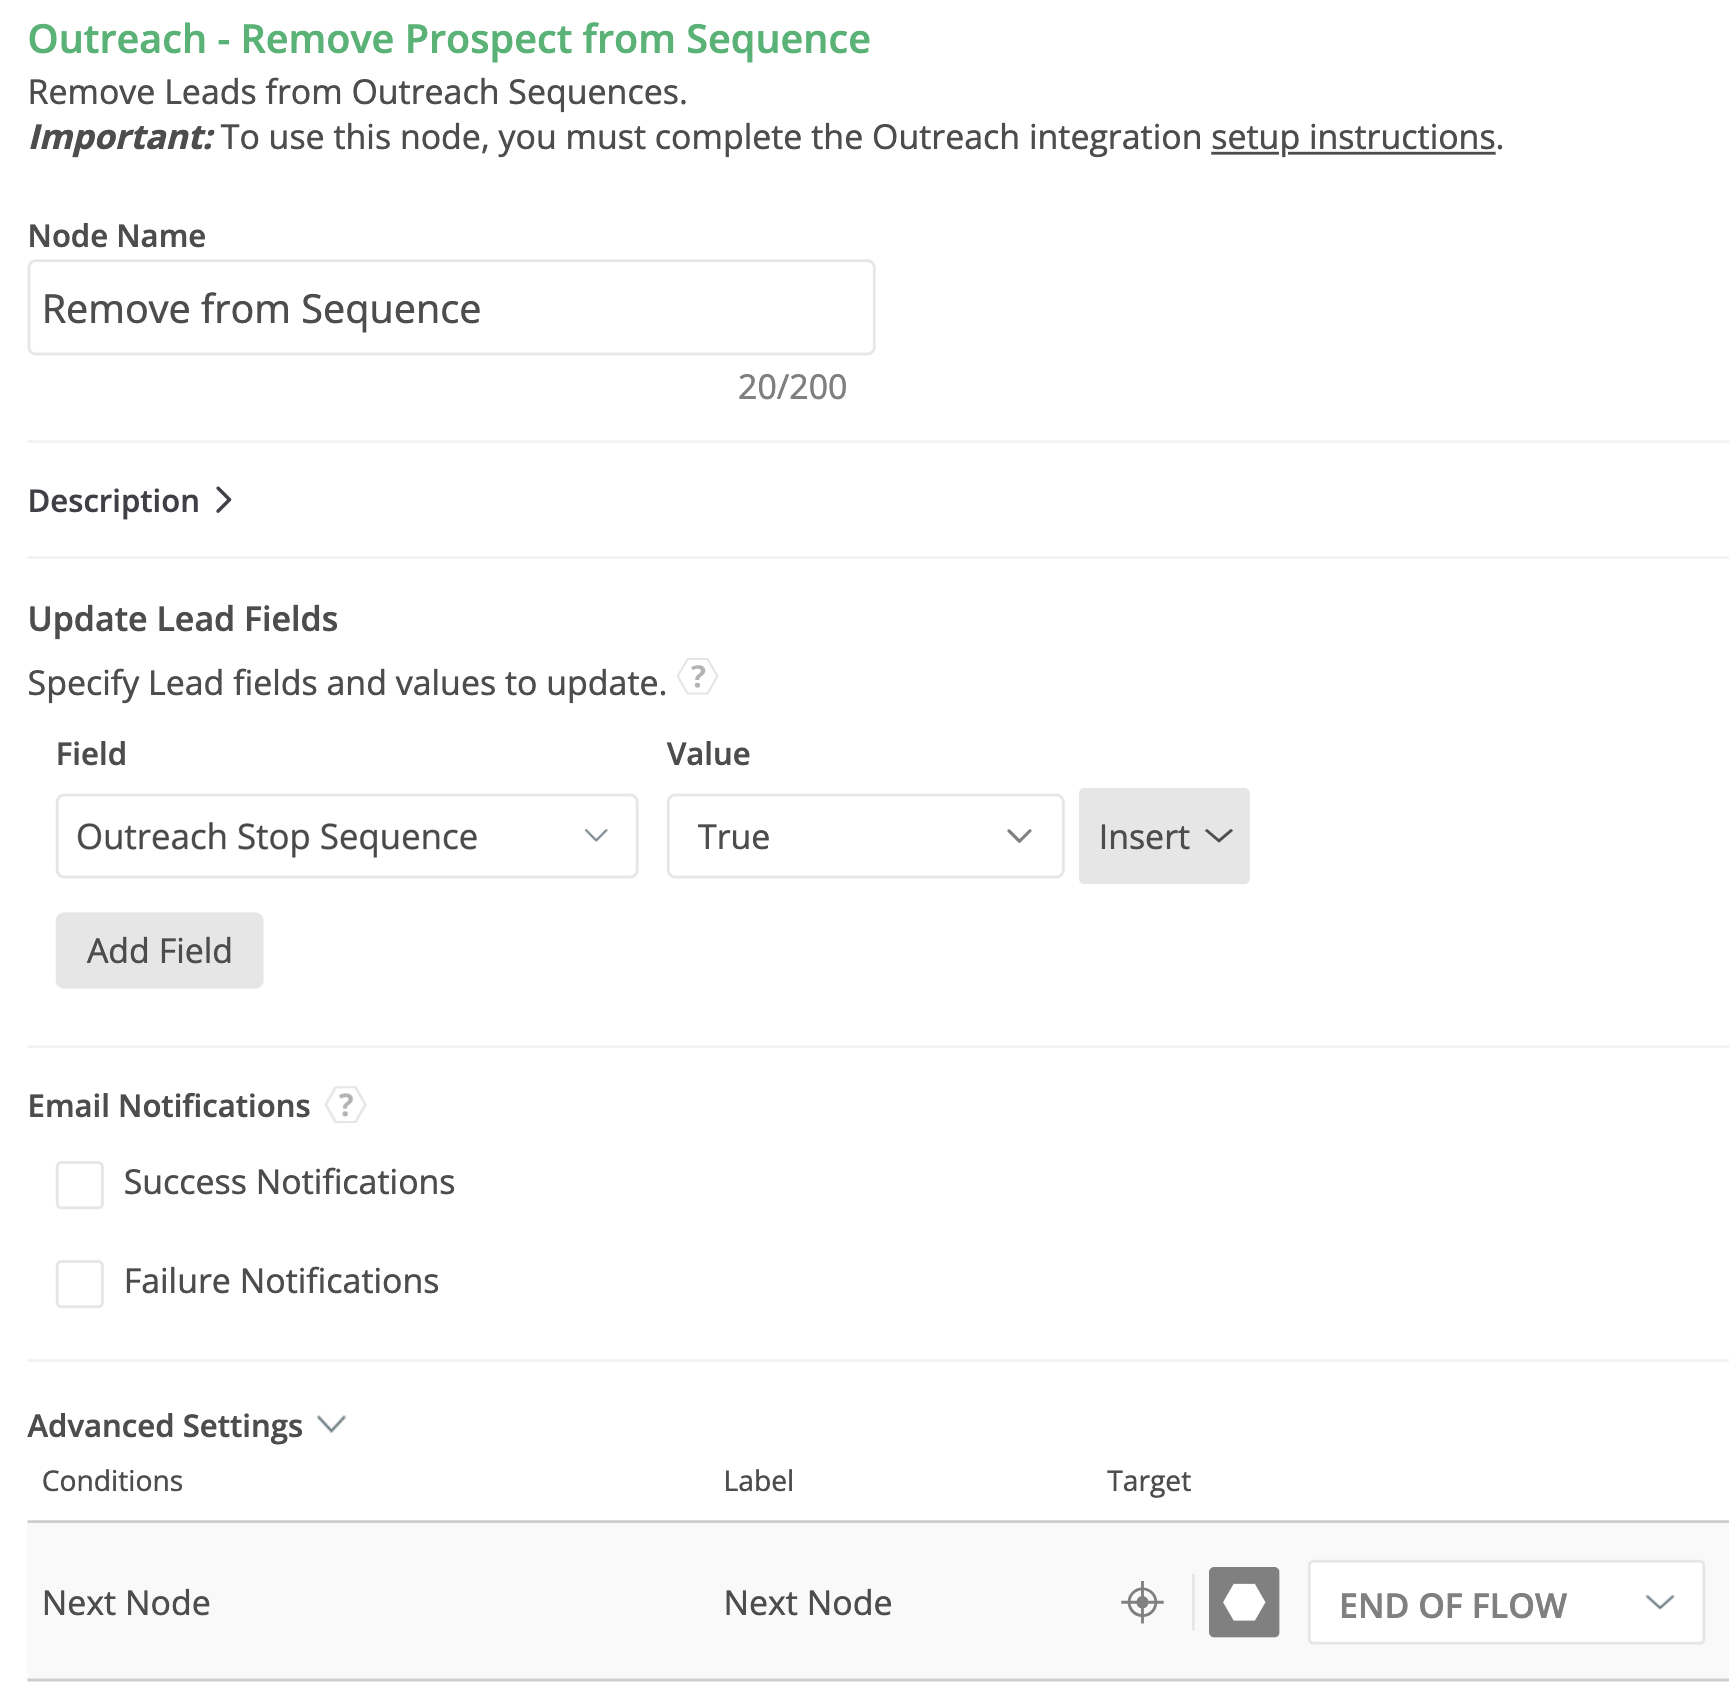Open the Outreach Stop Sequence field dropdown
The width and height of the screenshot is (1729, 1700).
347,836
